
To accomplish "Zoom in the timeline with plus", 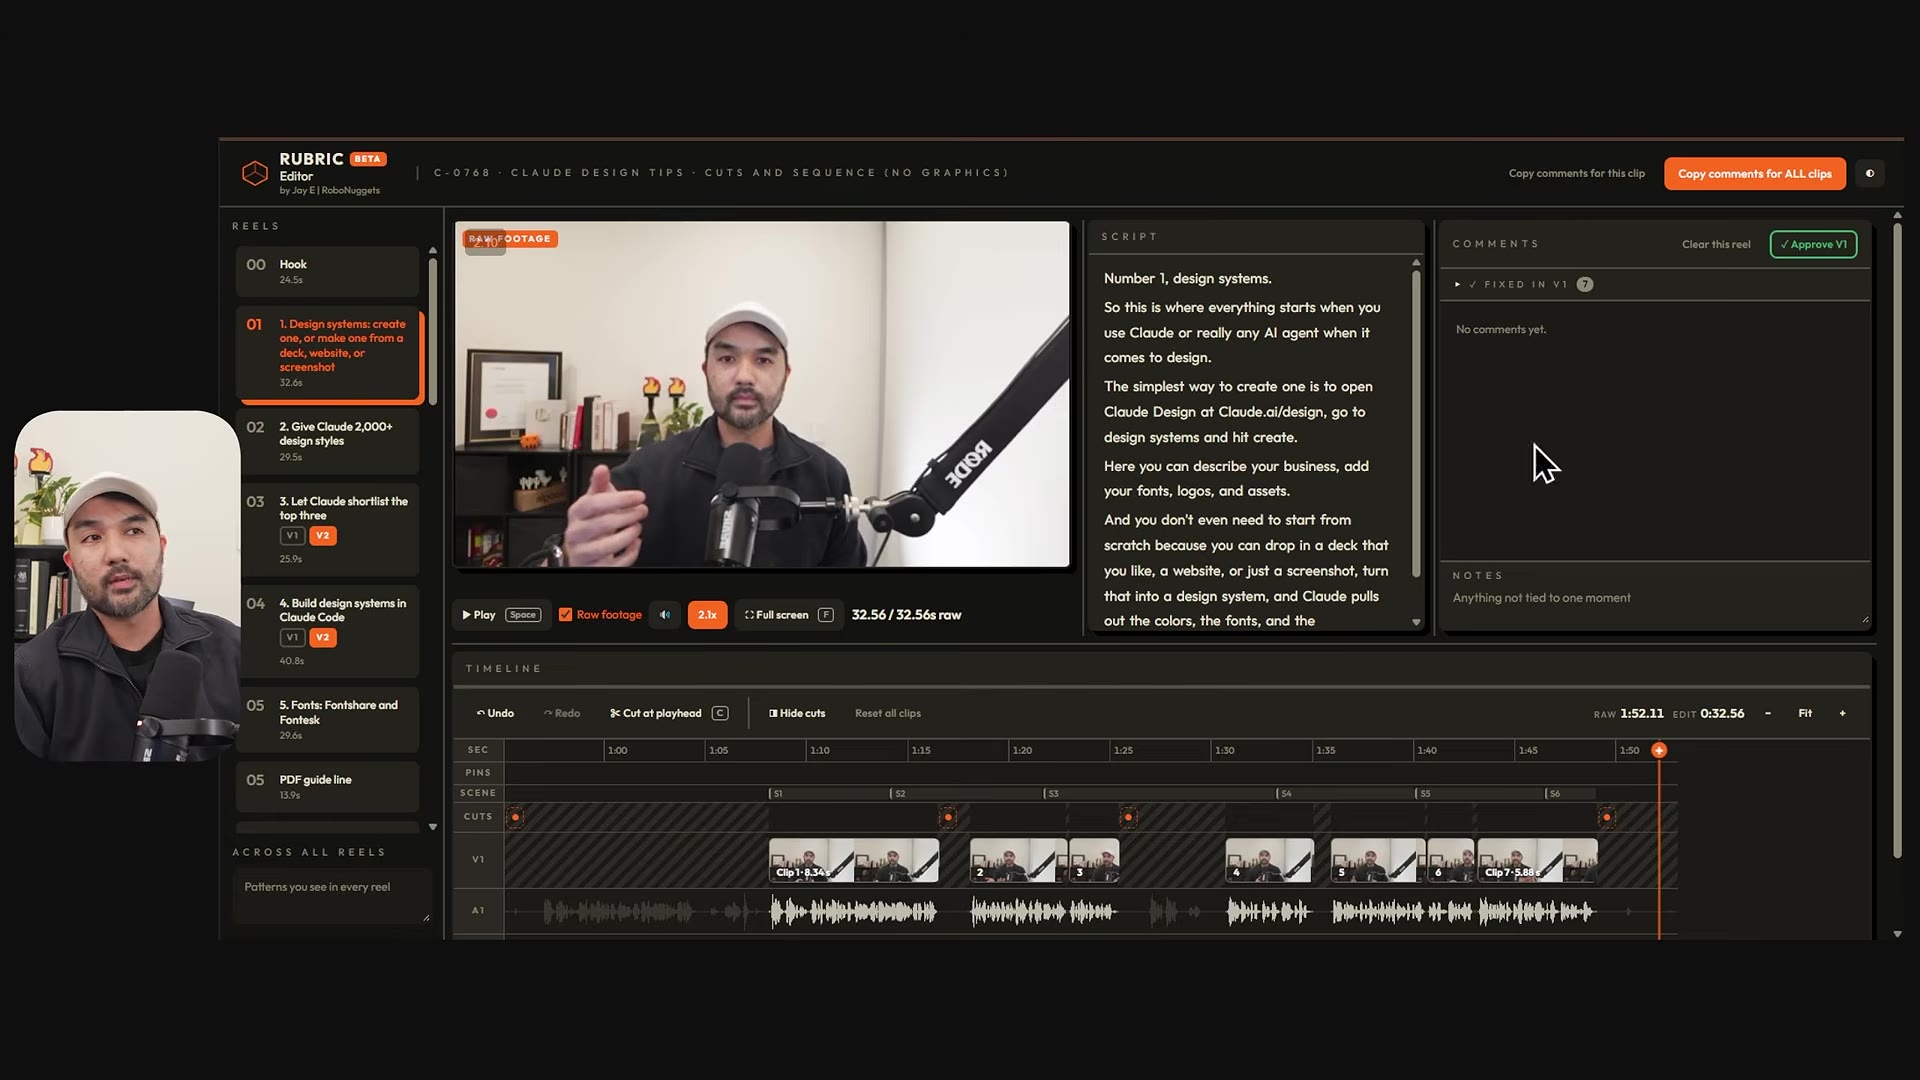I will click(1842, 713).
